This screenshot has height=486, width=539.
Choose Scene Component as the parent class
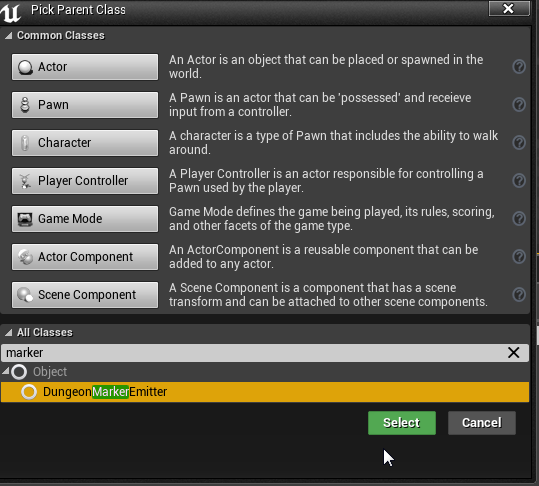pos(85,295)
